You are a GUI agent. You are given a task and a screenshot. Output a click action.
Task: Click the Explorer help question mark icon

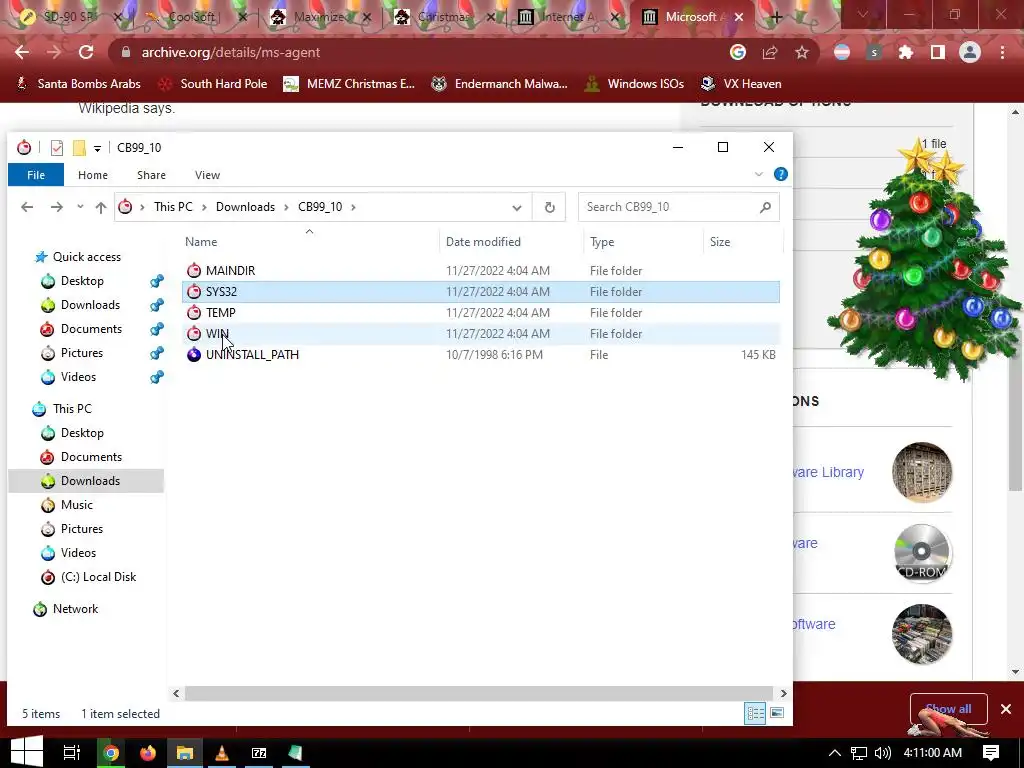point(780,174)
